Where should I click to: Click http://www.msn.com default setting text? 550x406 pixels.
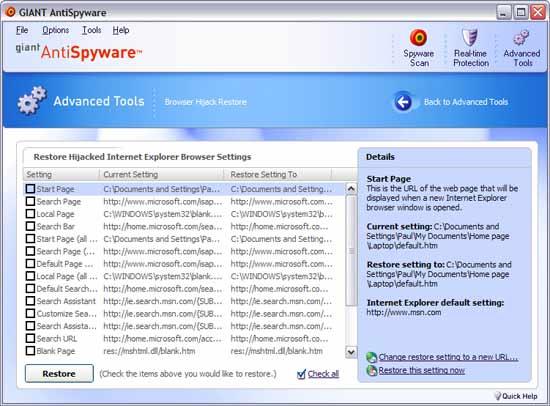[x=404, y=312]
